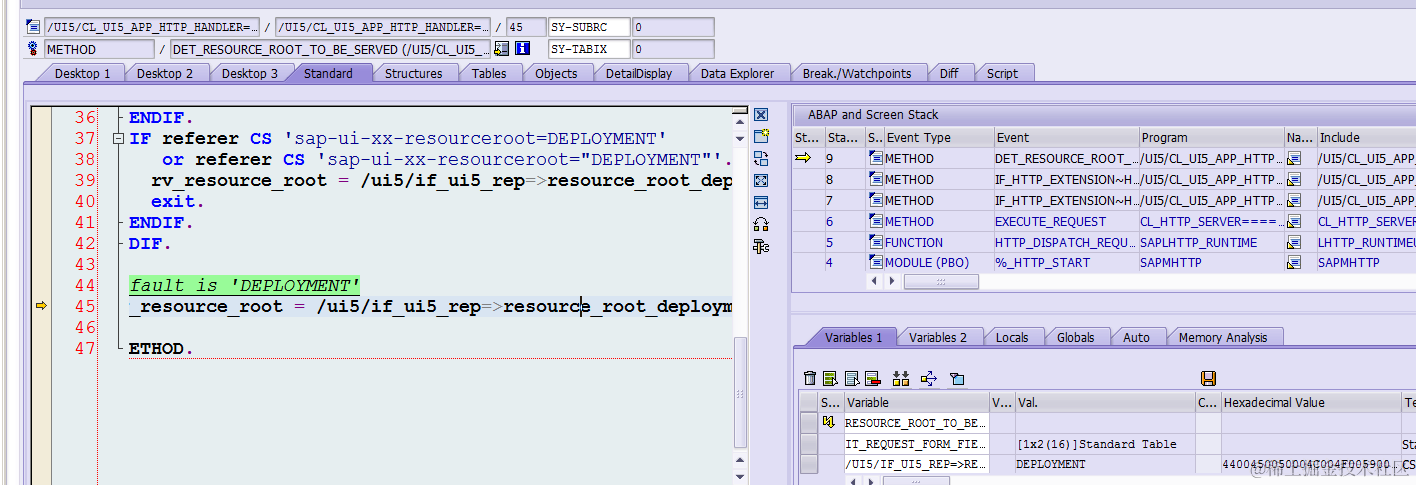
Task: Select the row selector for /UI5/IF_UI5_REP=>RE variable
Action: pos(809,464)
